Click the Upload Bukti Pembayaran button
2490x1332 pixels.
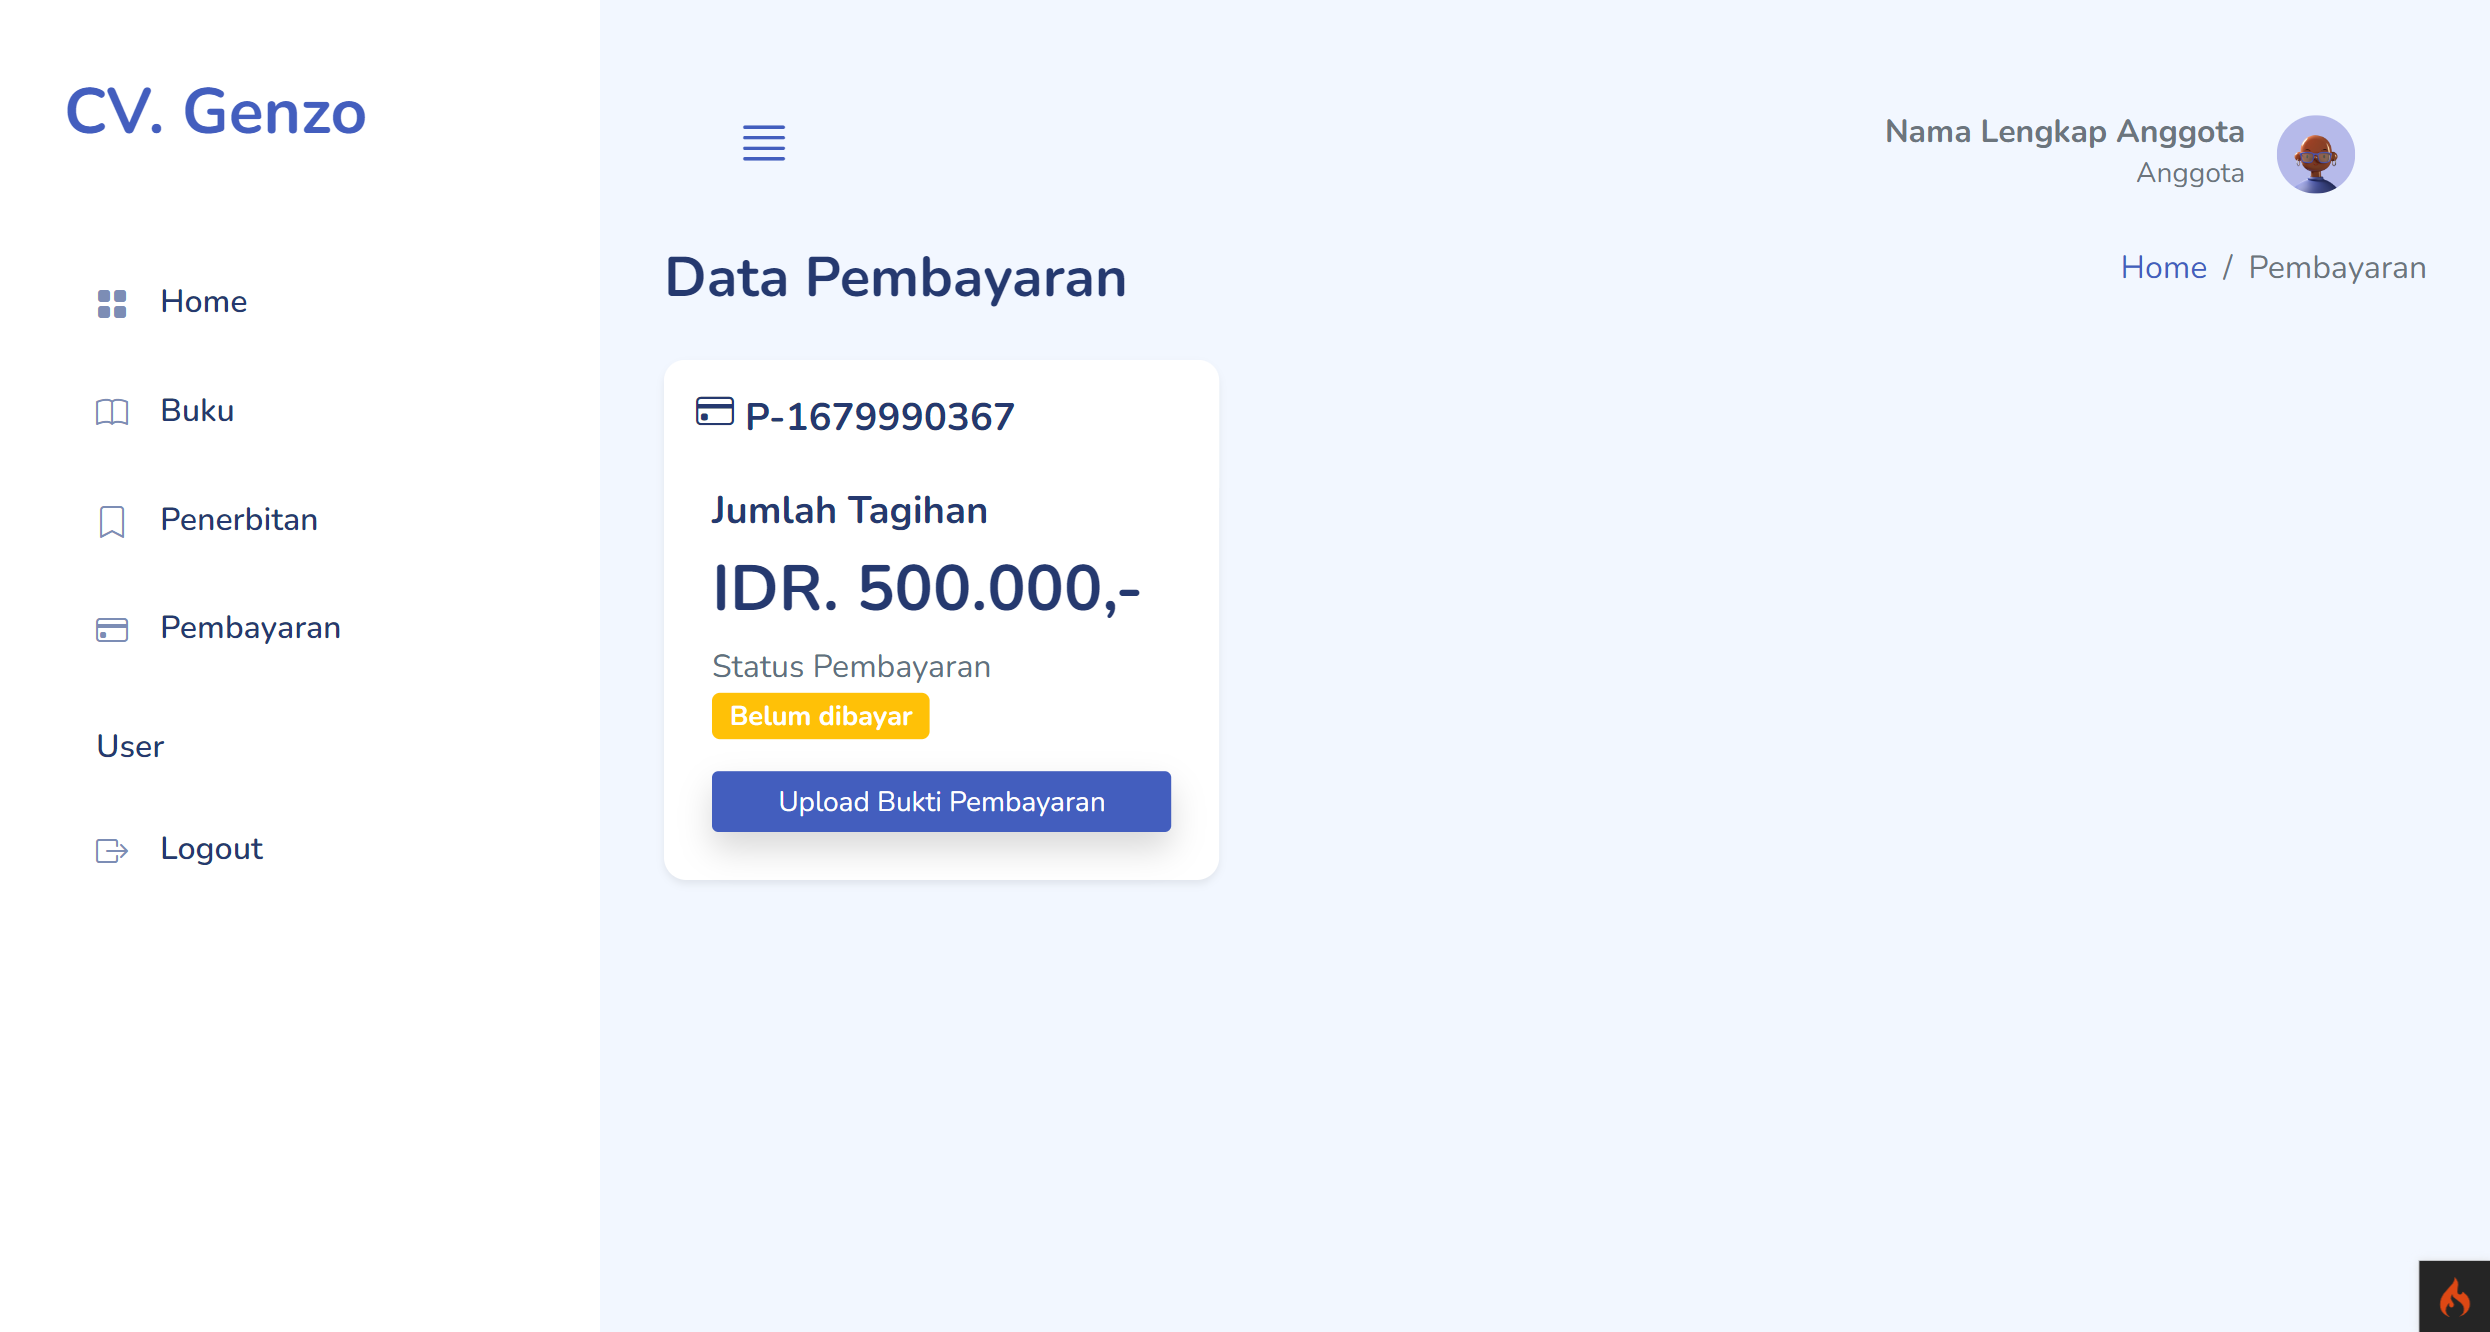940,801
